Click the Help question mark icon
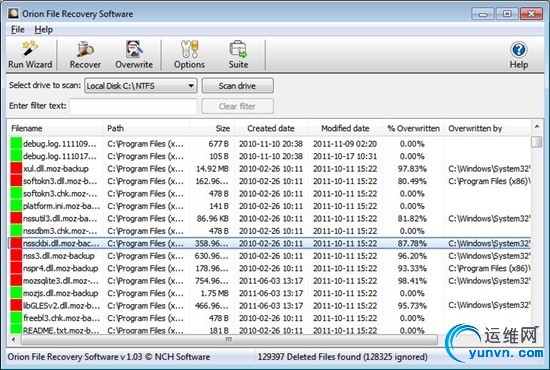Viewport: 550px width, 370px height. pos(518,49)
